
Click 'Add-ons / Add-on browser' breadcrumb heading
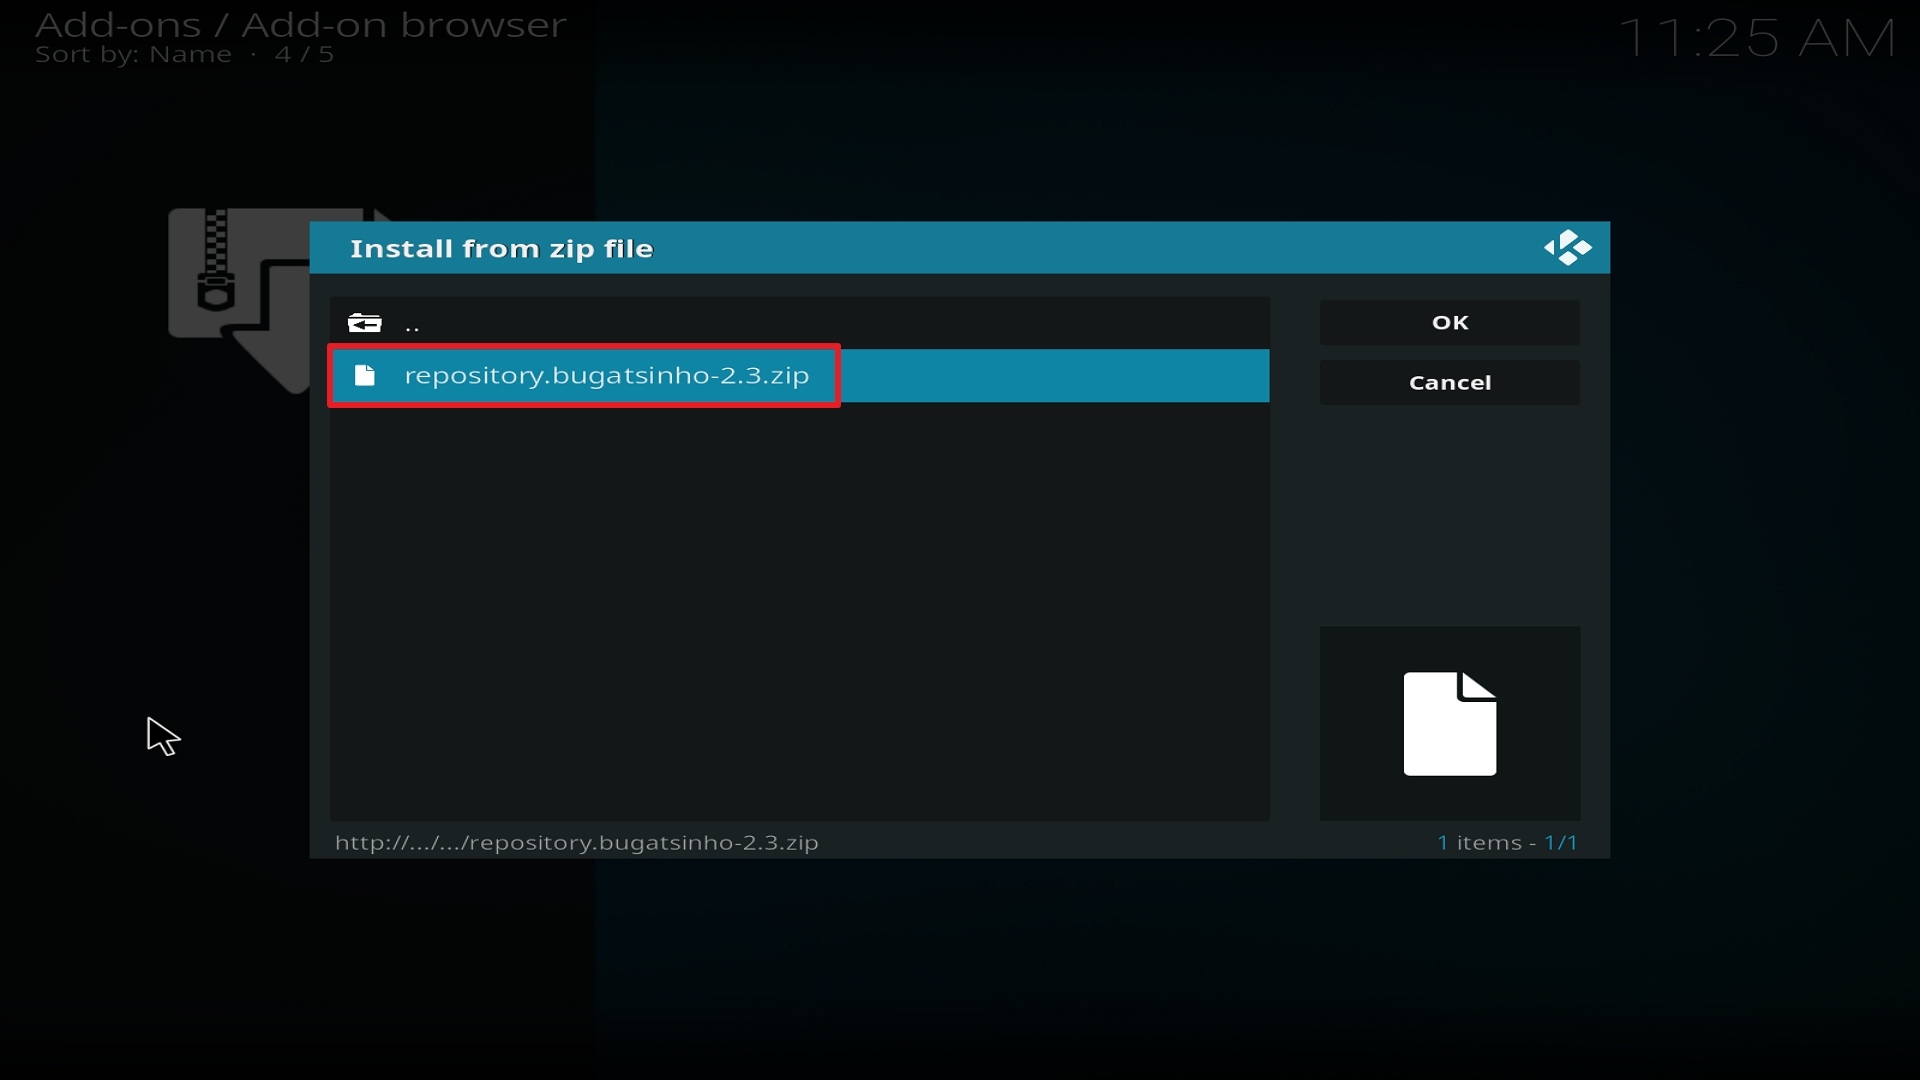301,25
